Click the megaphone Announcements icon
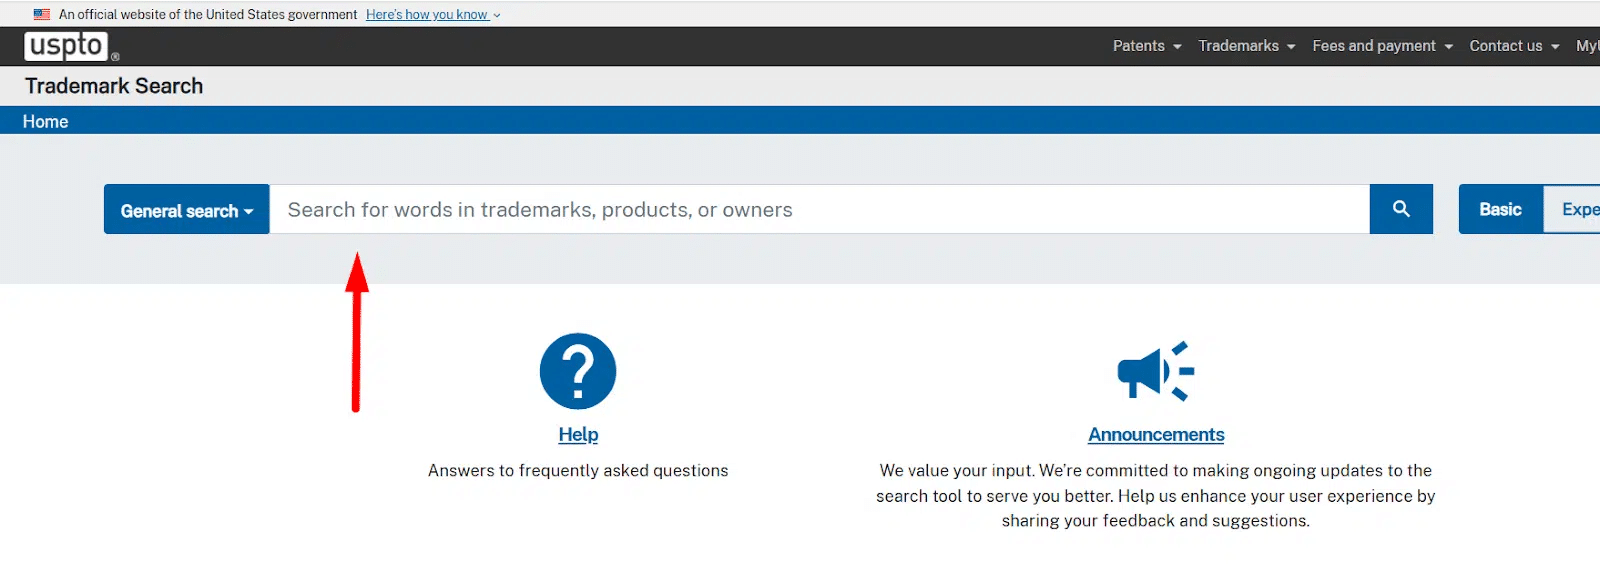 pyautogui.click(x=1155, y=371)
